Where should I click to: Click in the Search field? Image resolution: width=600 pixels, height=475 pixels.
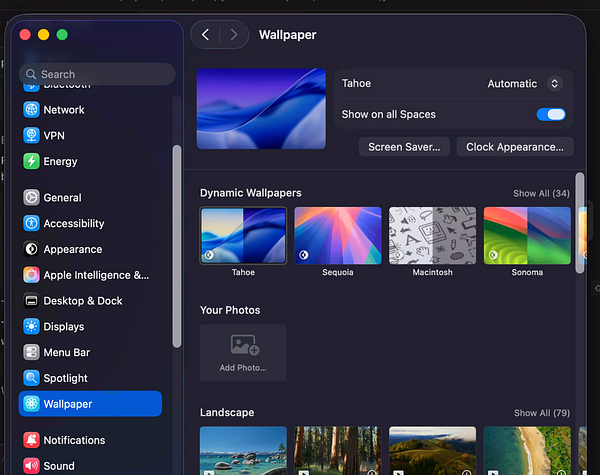pyautogui.click(x=97, y=74)
